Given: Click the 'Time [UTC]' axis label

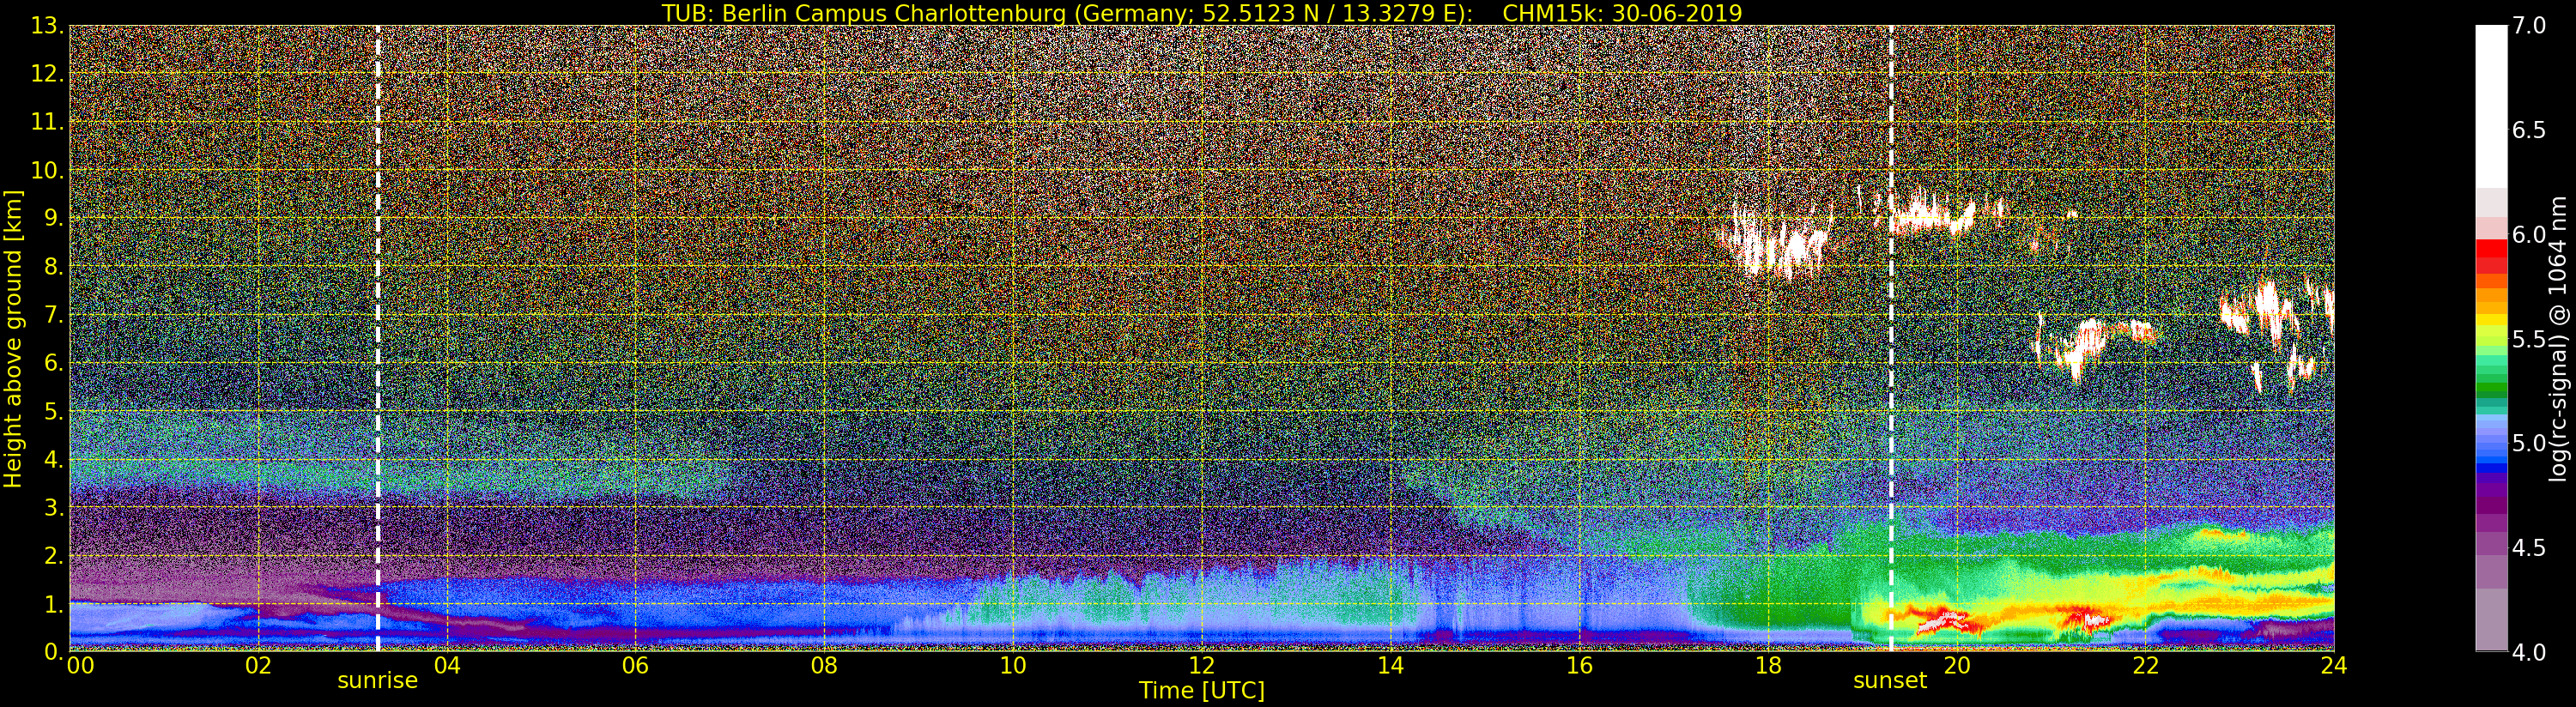Looking at the screenshot, I should point(1202,690).
